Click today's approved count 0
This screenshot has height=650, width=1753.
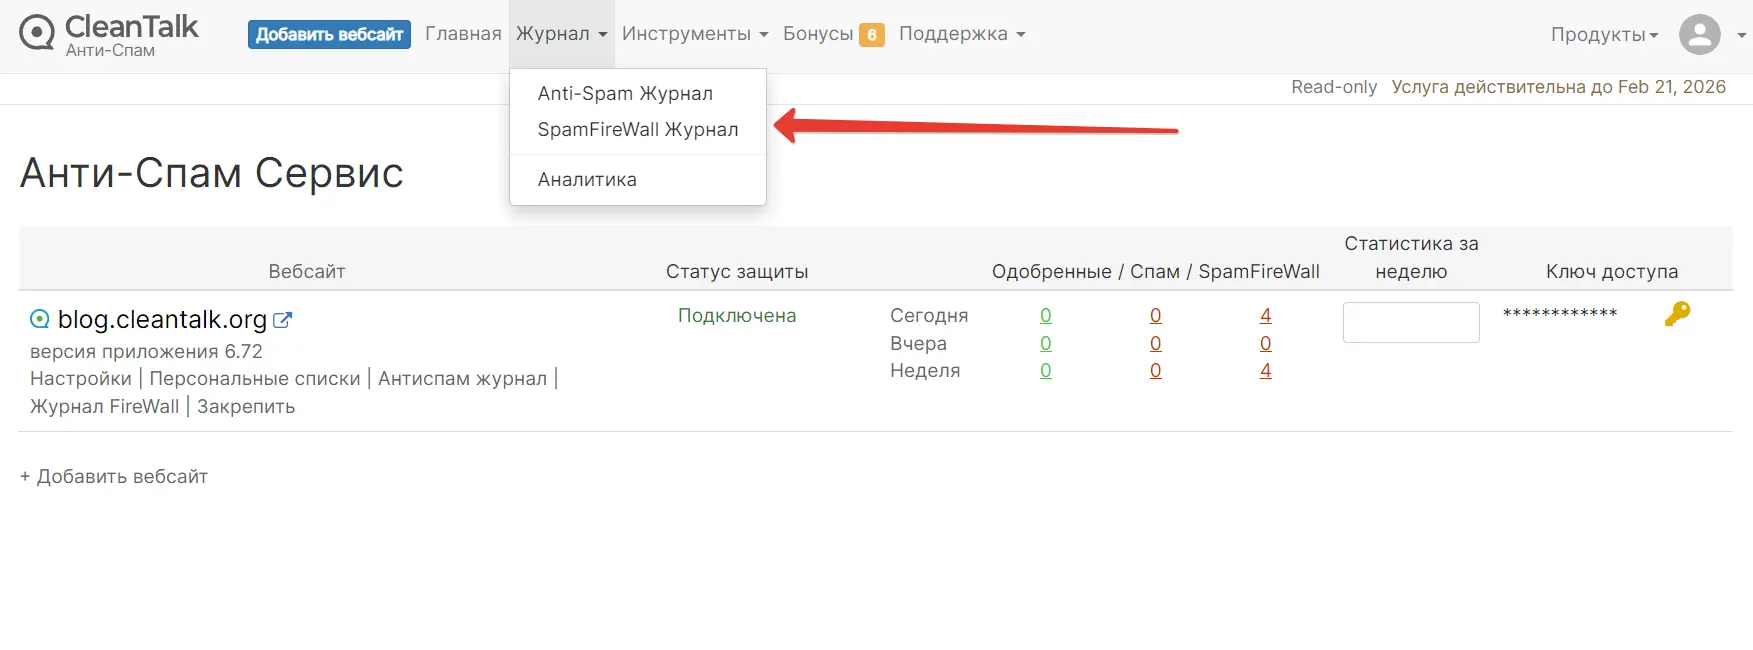[1046, 315]
